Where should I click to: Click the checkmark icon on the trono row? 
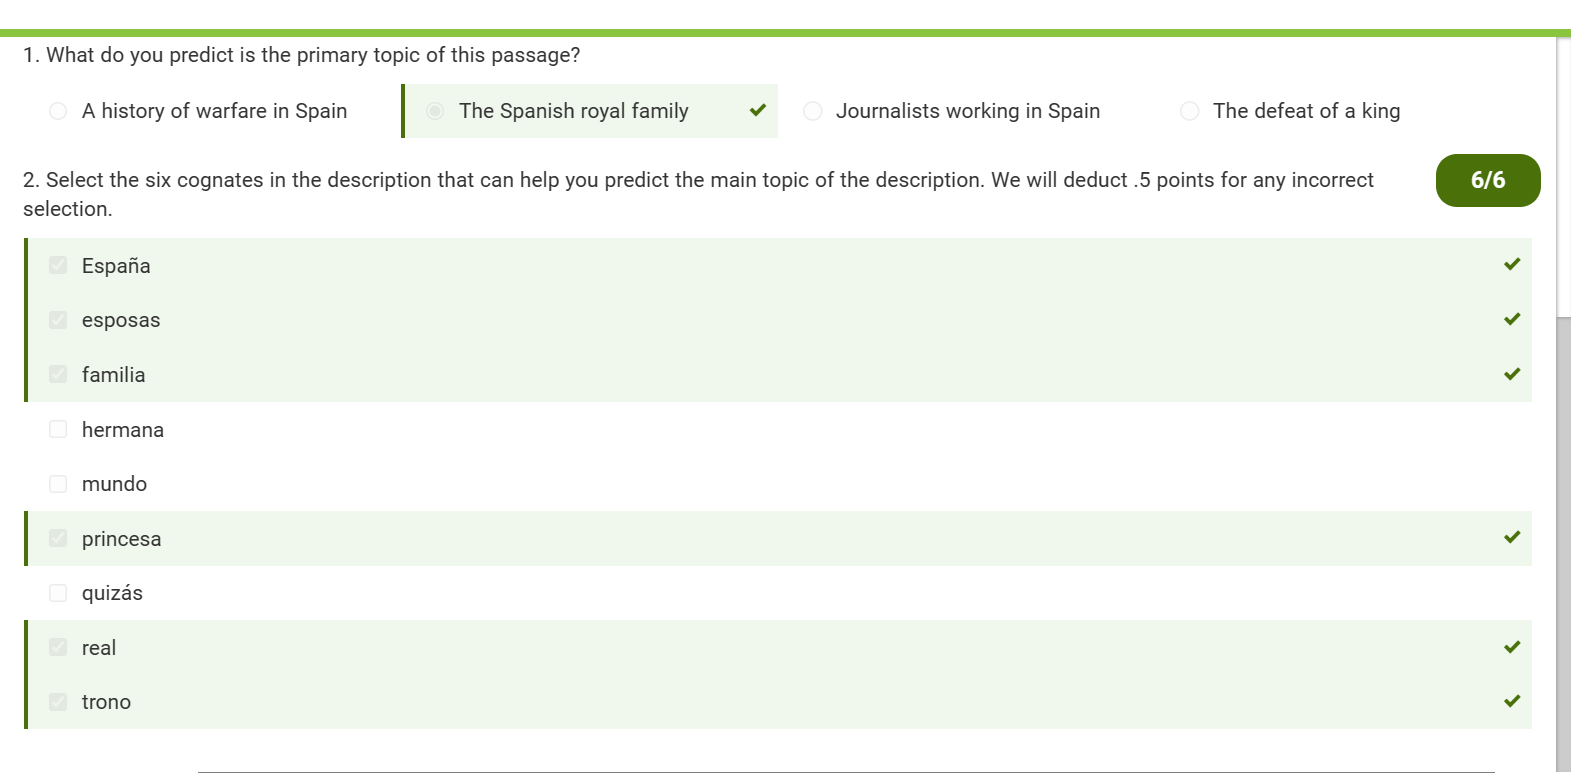click(1511, 701)
